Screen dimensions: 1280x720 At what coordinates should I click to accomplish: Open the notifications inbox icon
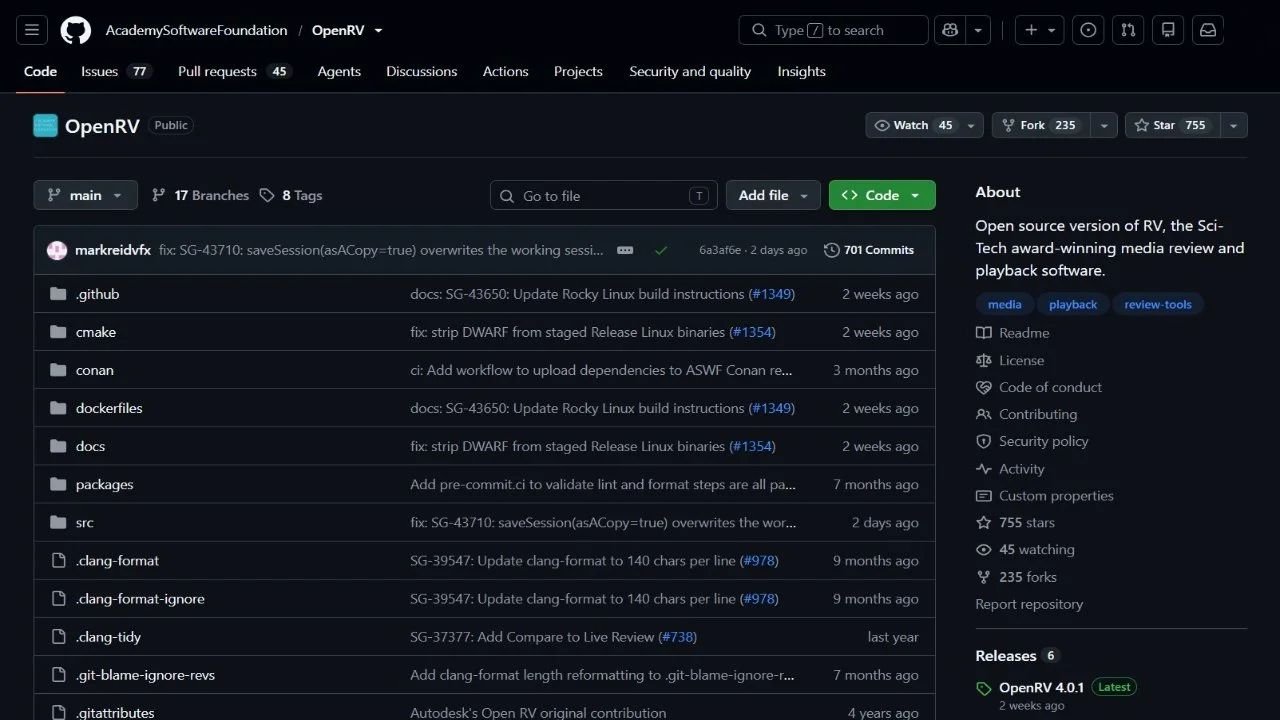click(1208, 30)
